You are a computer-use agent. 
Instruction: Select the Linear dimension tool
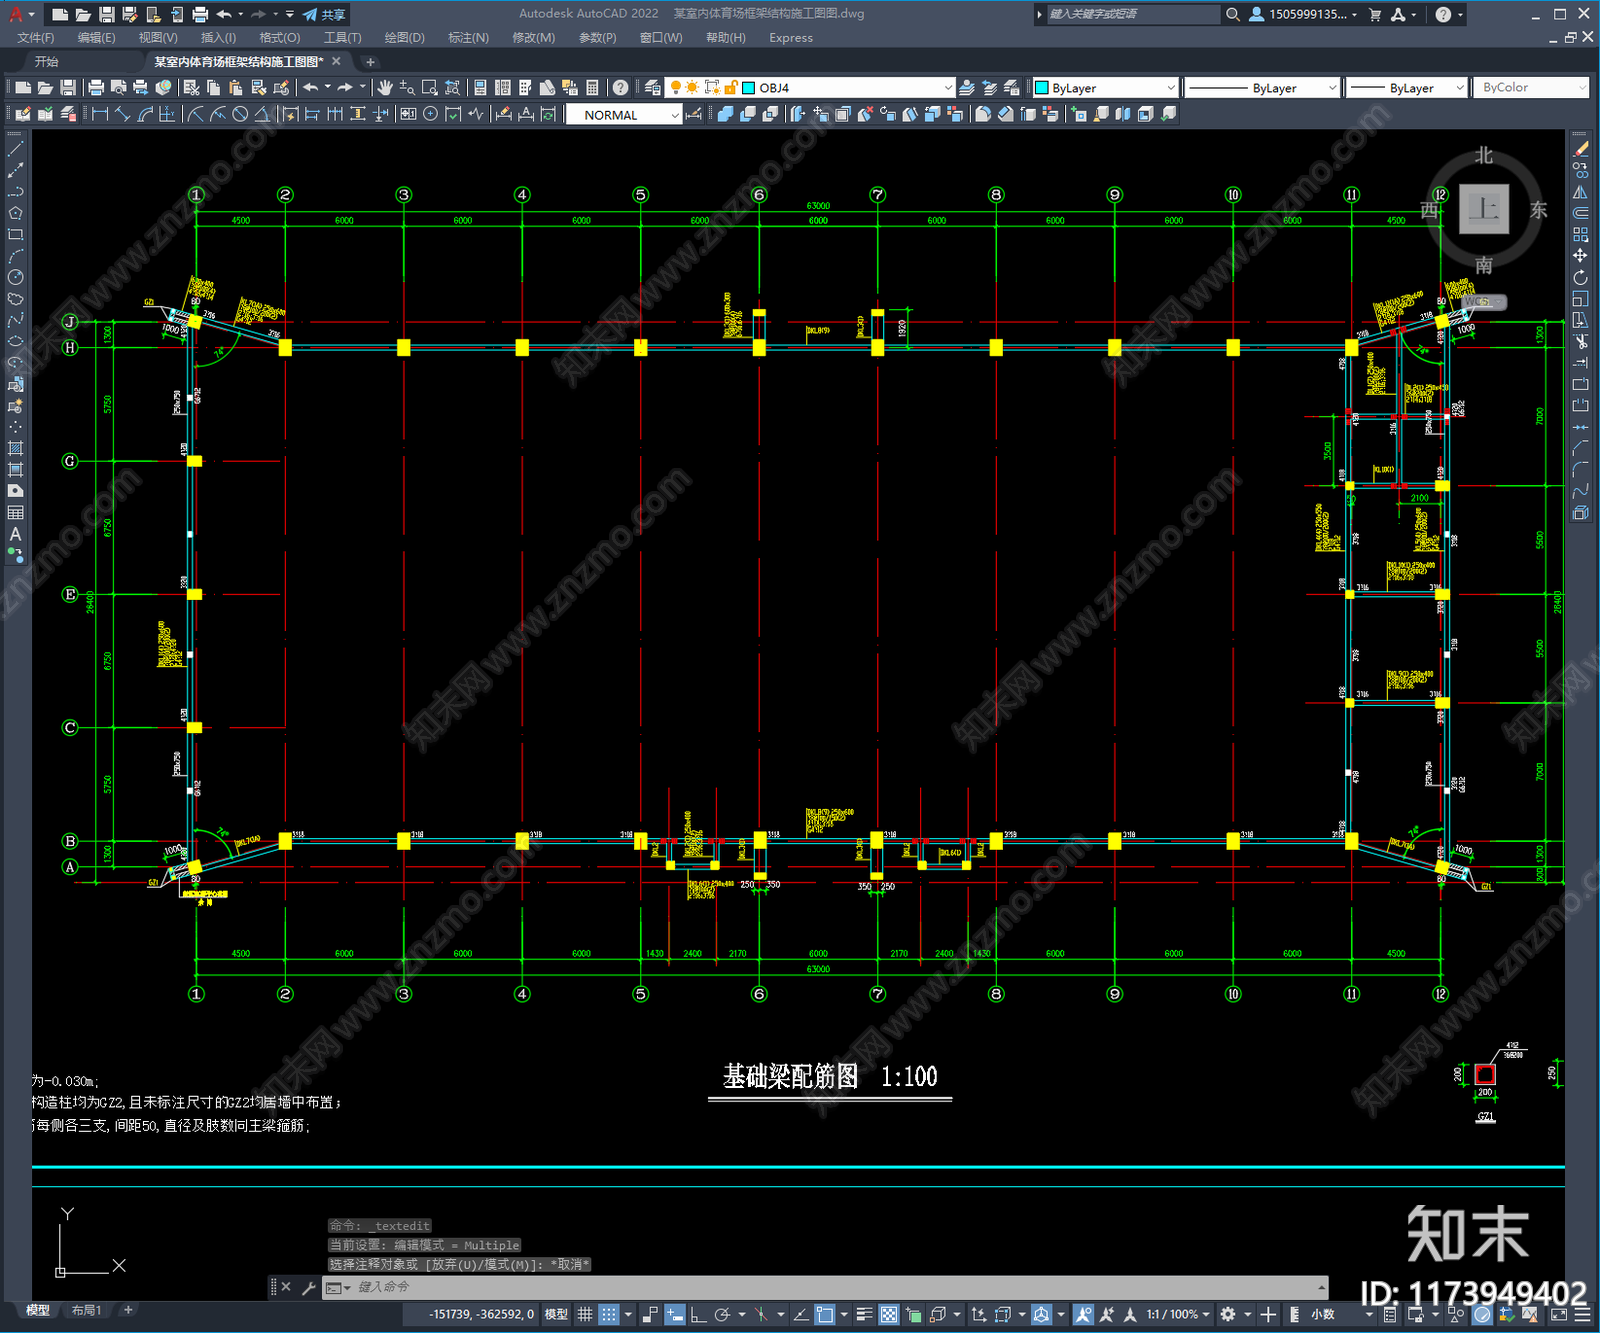tap(100, 114)
